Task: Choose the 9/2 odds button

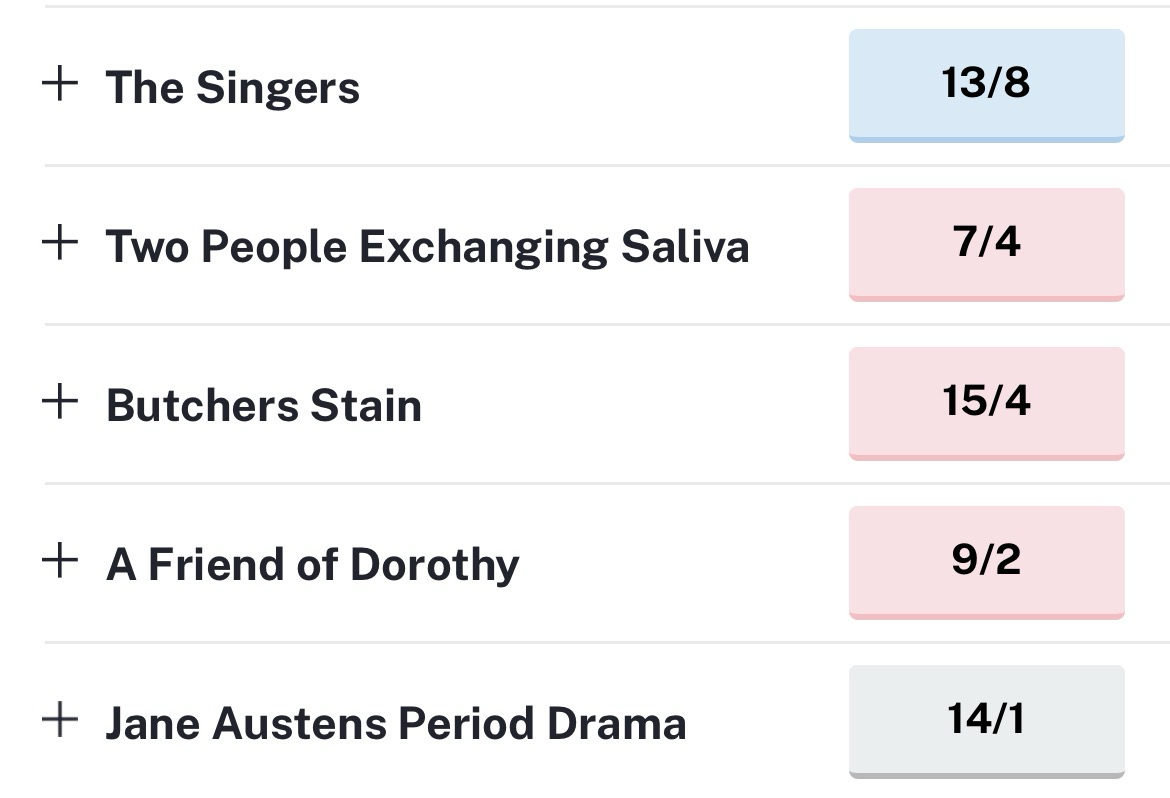Action: tap(986, 561)
